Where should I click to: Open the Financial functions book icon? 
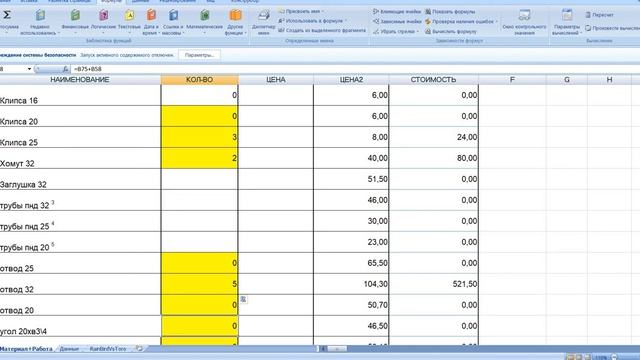point(75,16)
